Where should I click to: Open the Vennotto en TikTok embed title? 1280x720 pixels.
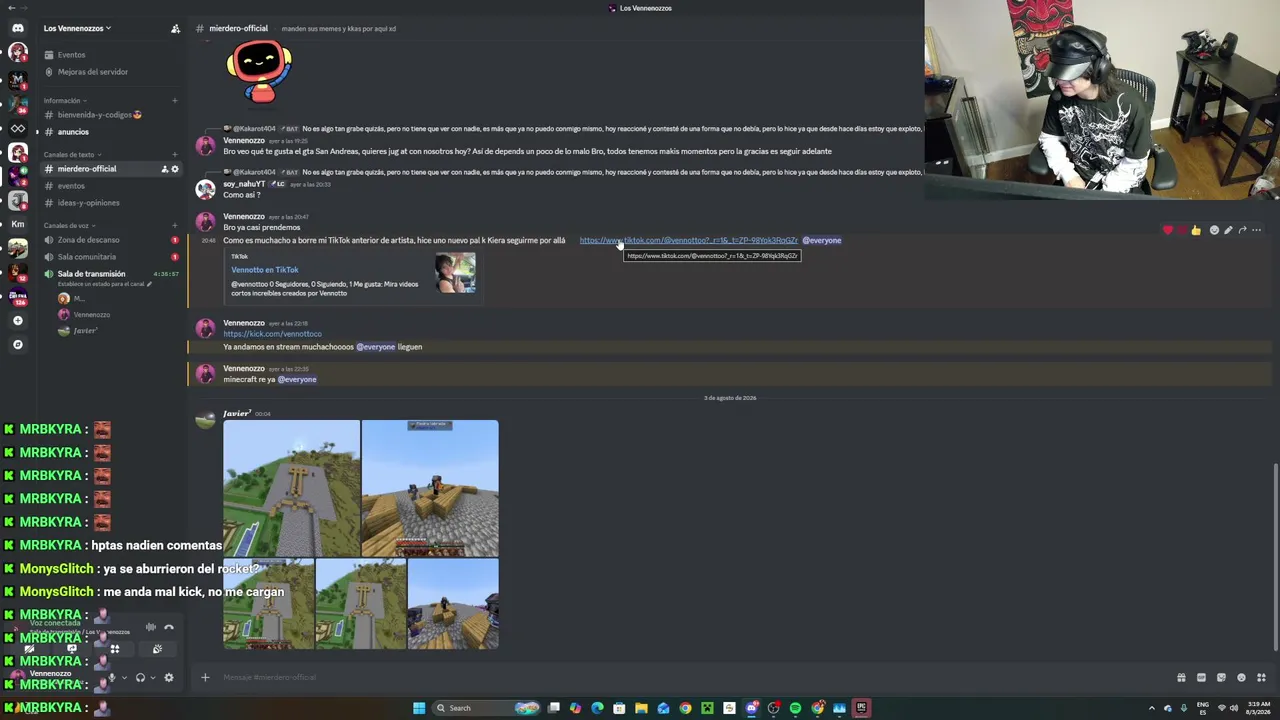pos(265,270)
